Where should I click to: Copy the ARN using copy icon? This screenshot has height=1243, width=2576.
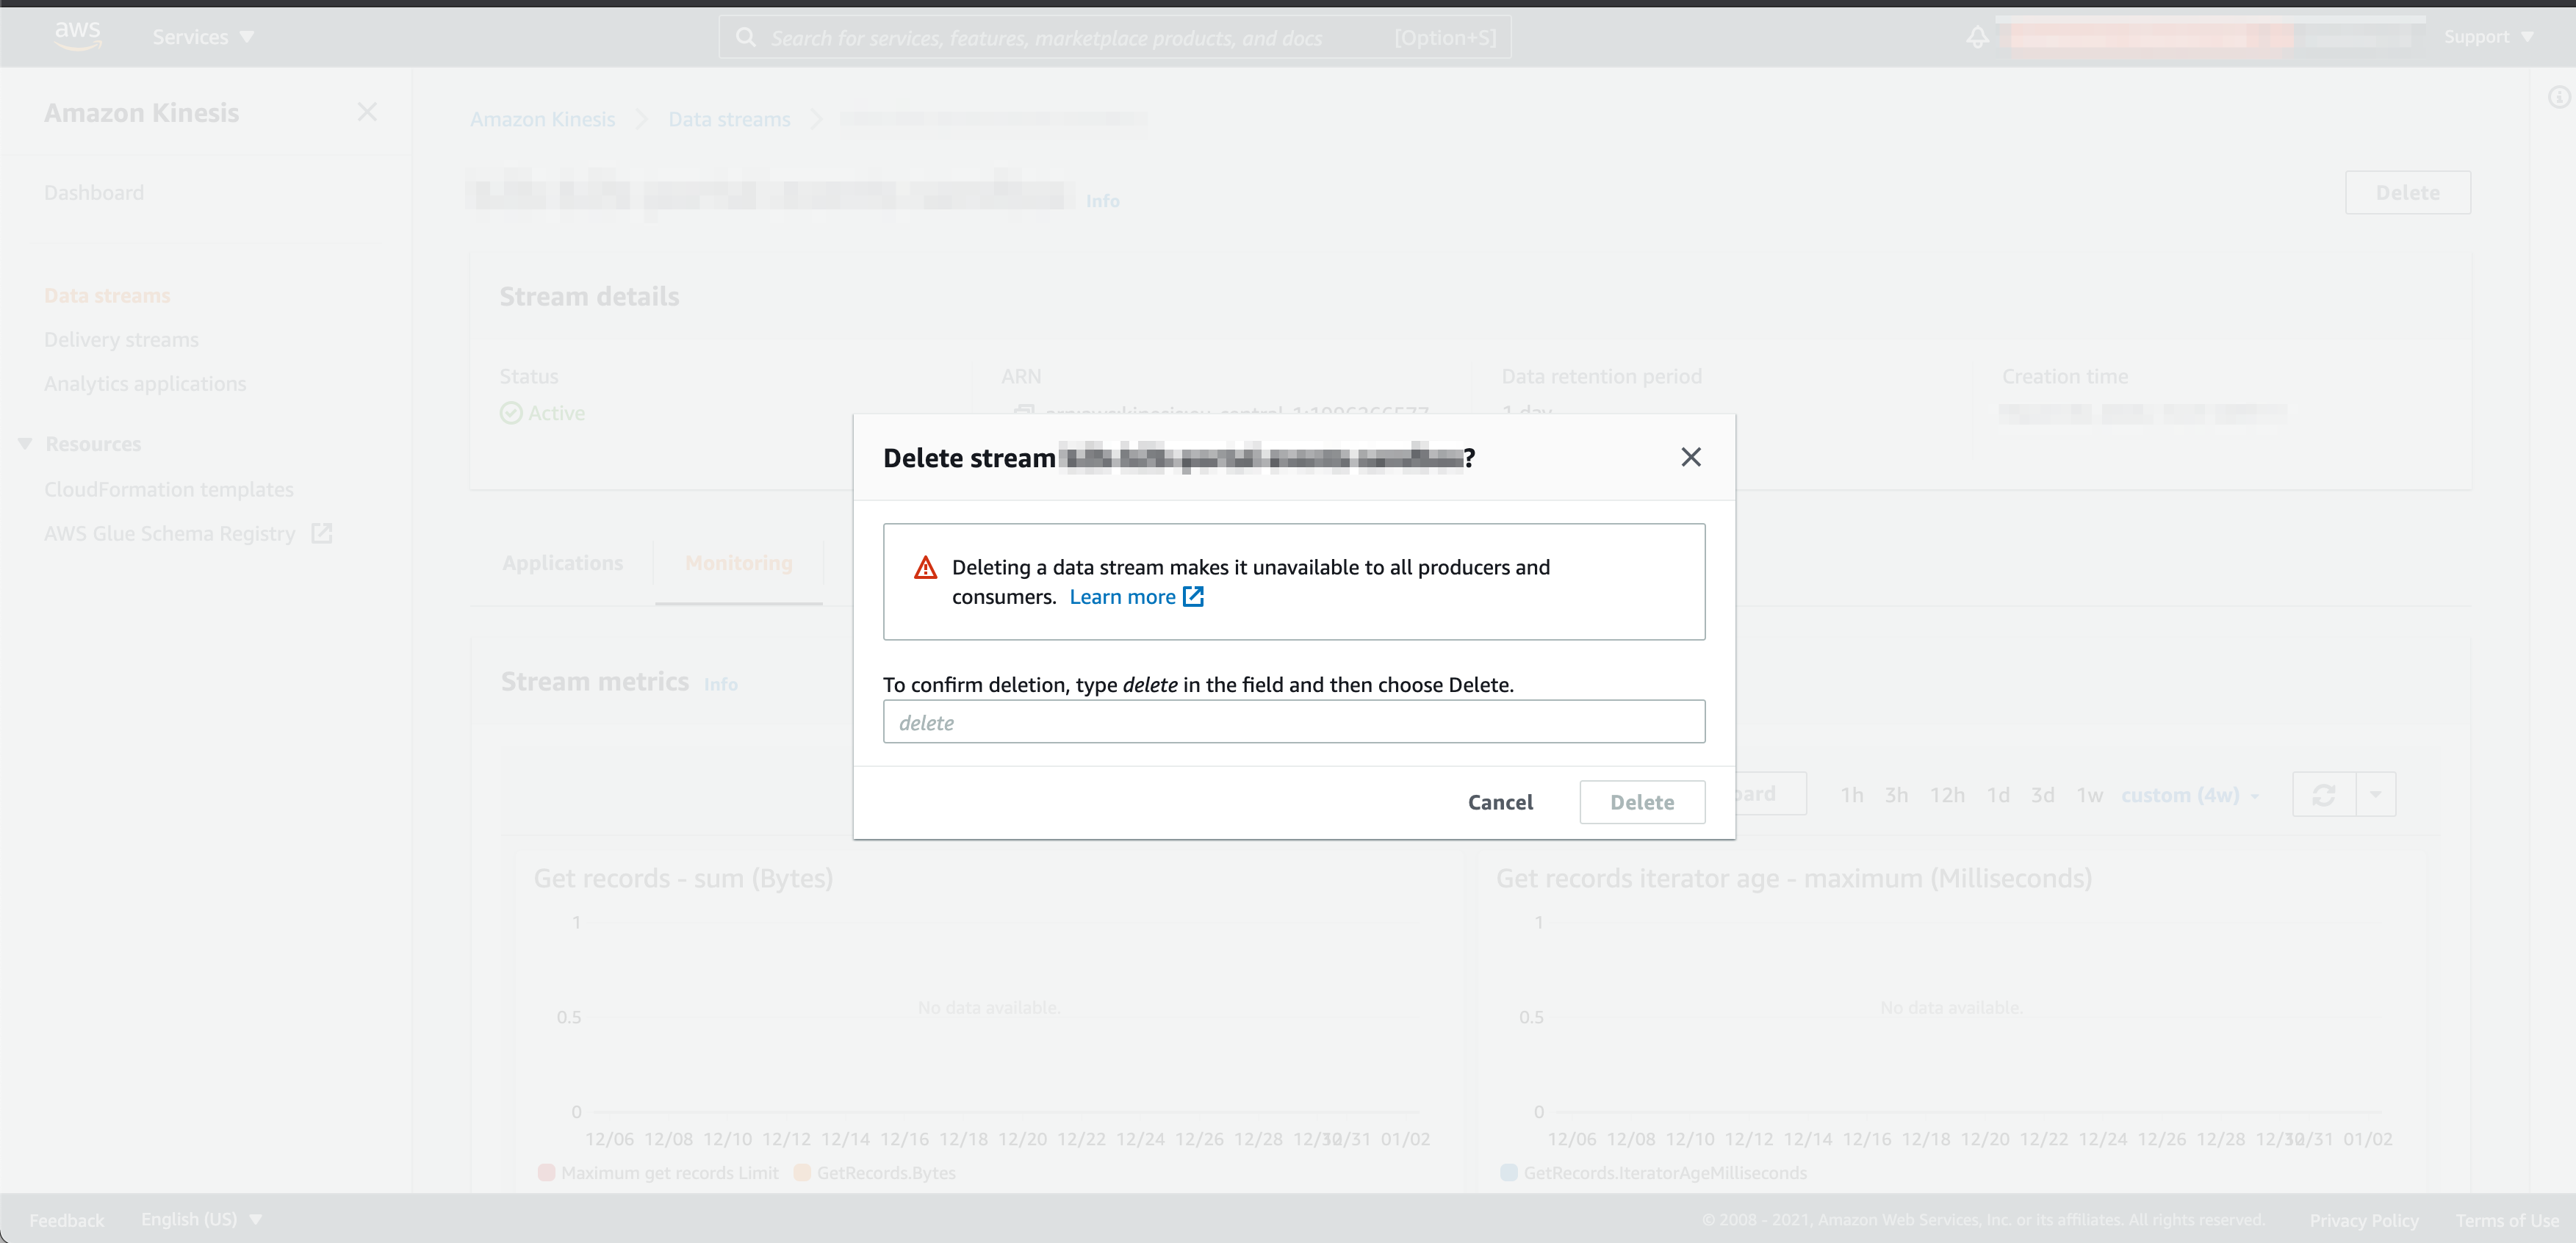click(1023, 411)
